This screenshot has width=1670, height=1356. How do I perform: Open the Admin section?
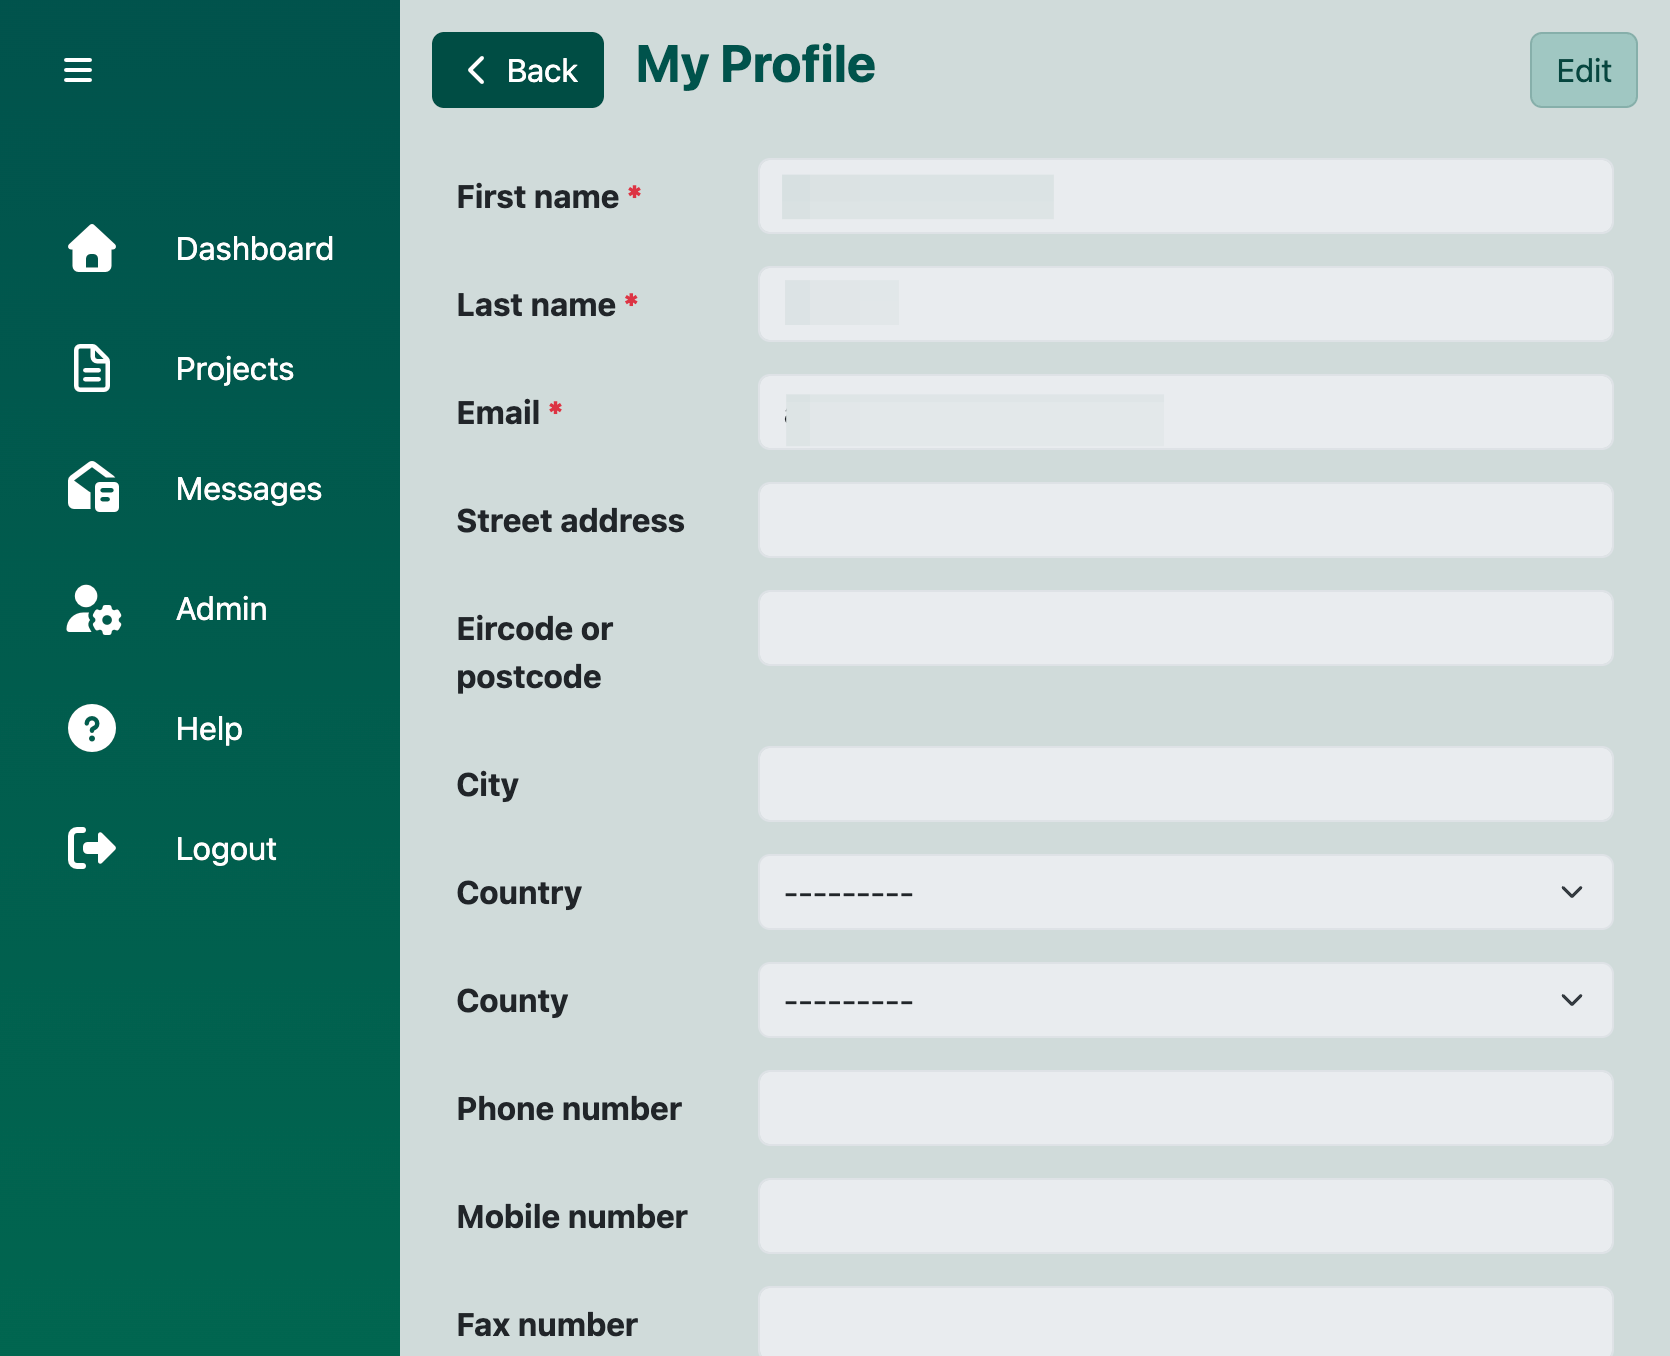tap(222, 609)
